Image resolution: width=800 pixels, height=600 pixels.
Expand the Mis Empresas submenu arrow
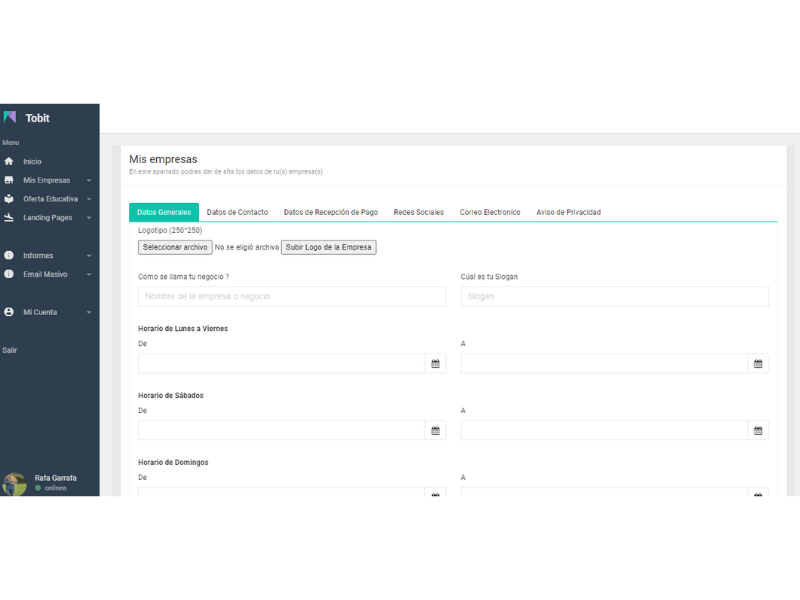tap(89, 181)
